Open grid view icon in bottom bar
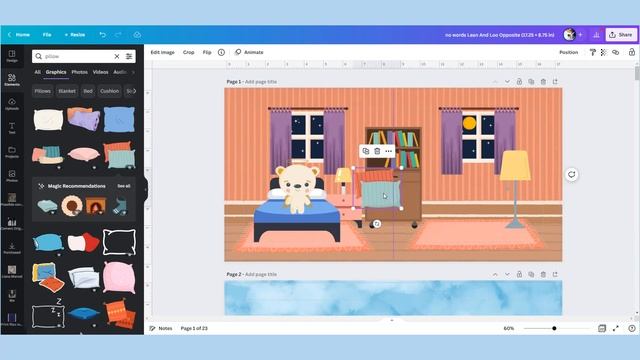The image size is (640, 360). 602,328
